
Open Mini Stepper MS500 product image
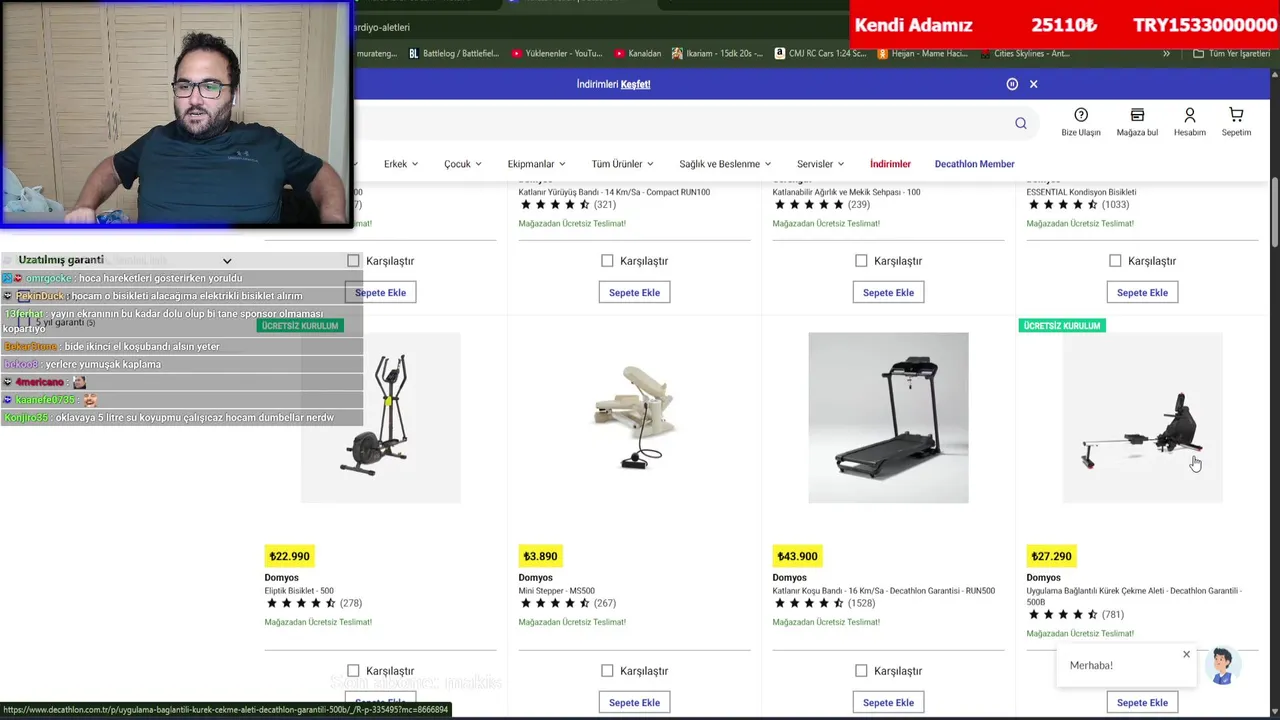(x=635, y=418)
